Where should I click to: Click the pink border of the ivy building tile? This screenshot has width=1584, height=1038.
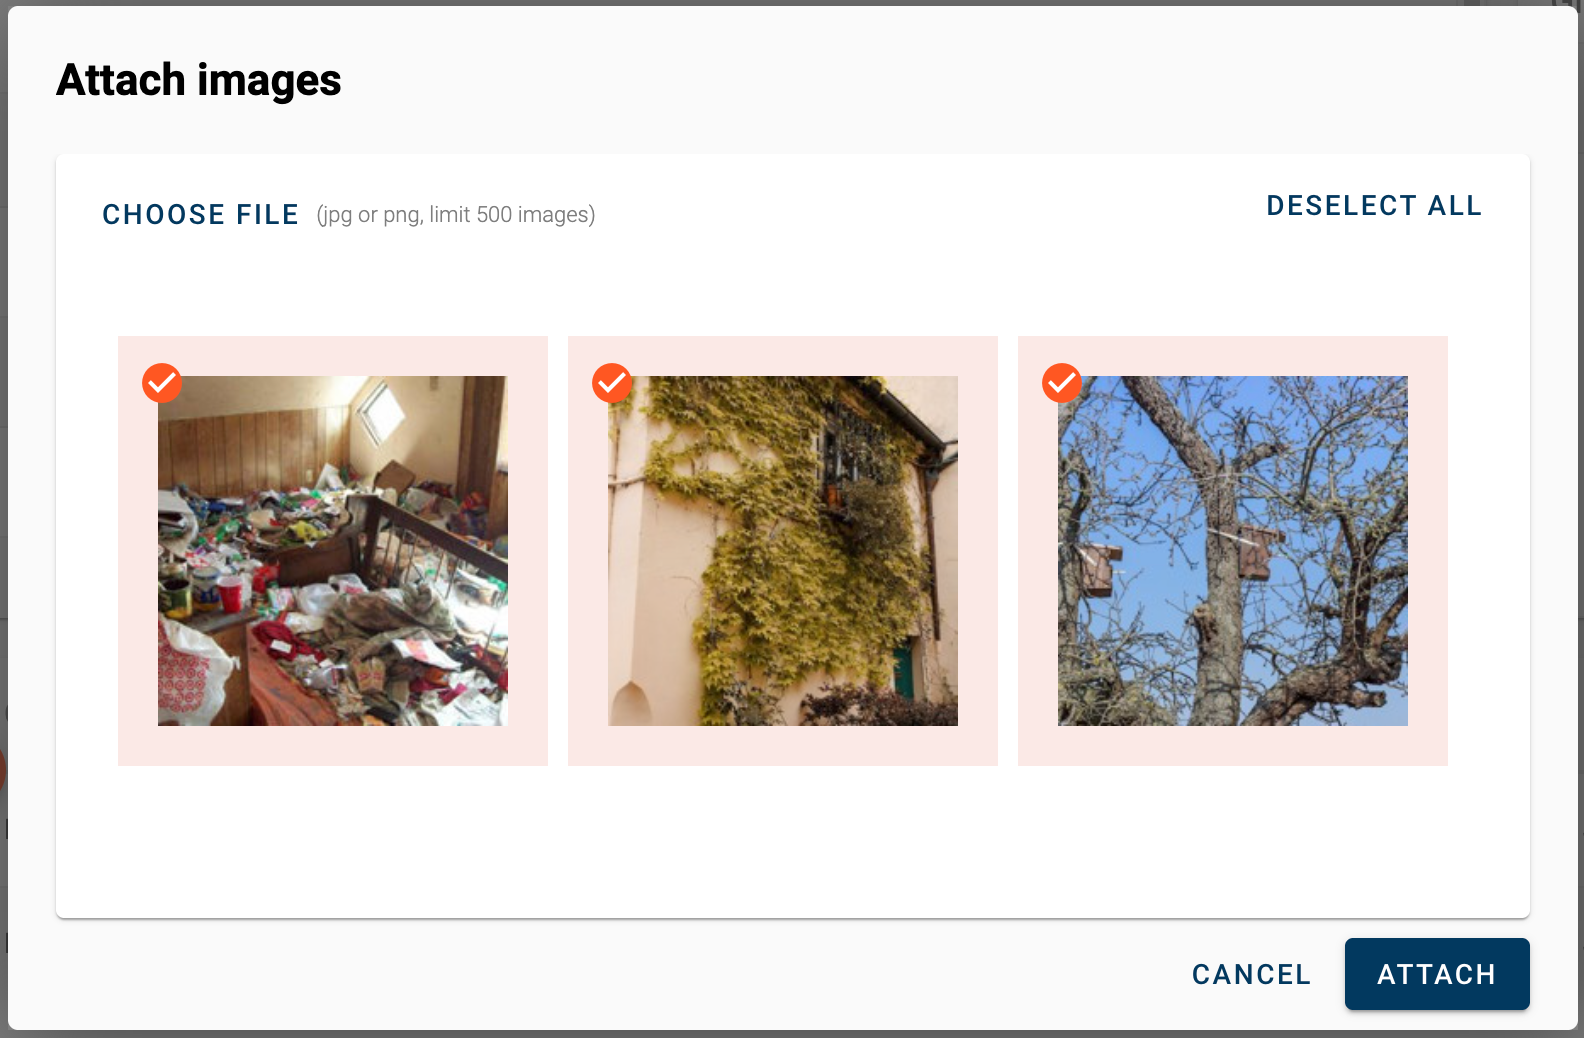(x=783, y=746)
